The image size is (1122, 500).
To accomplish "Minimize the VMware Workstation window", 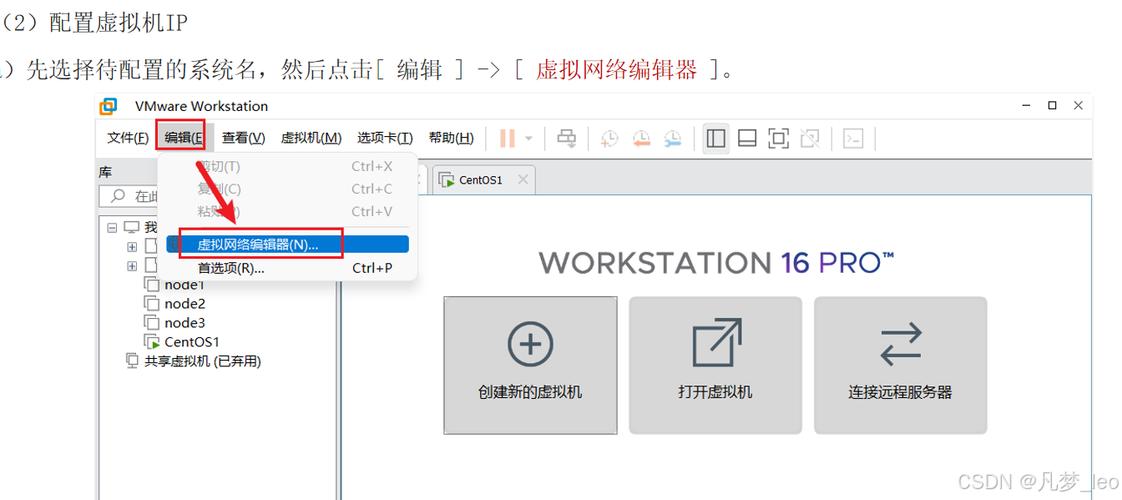I will (x=1027, y=105).
